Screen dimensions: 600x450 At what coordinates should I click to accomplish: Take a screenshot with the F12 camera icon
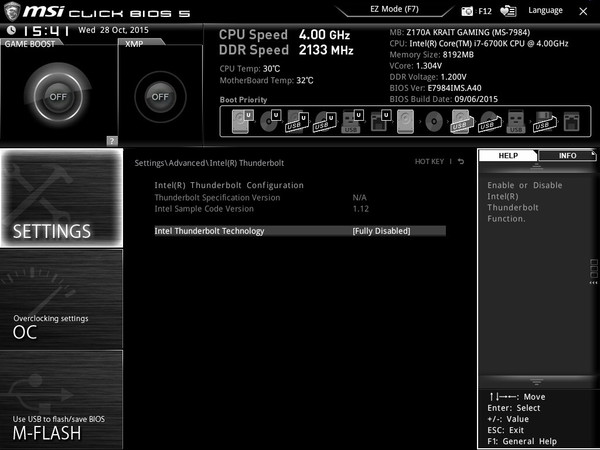click(467, 11)
